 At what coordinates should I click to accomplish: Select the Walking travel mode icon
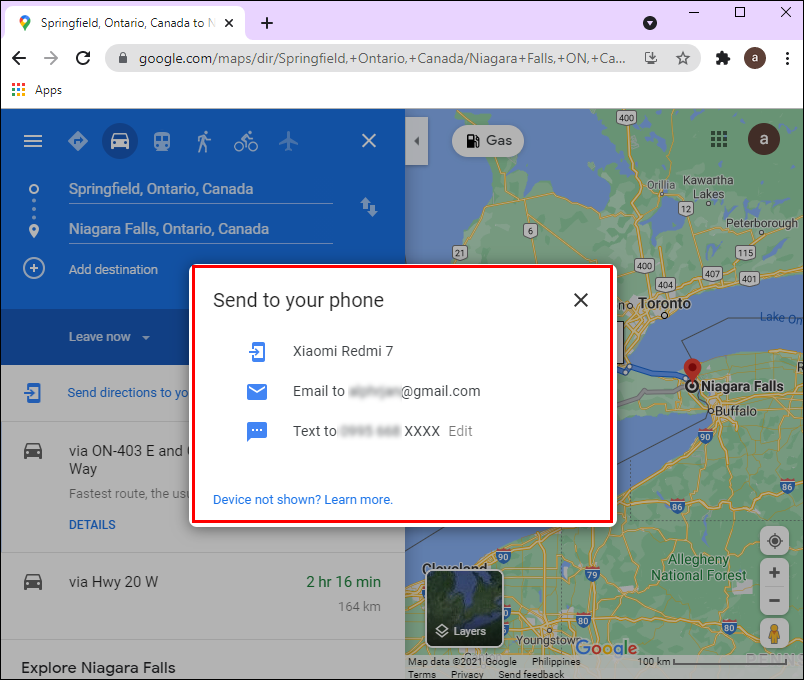tap(204, 141)
